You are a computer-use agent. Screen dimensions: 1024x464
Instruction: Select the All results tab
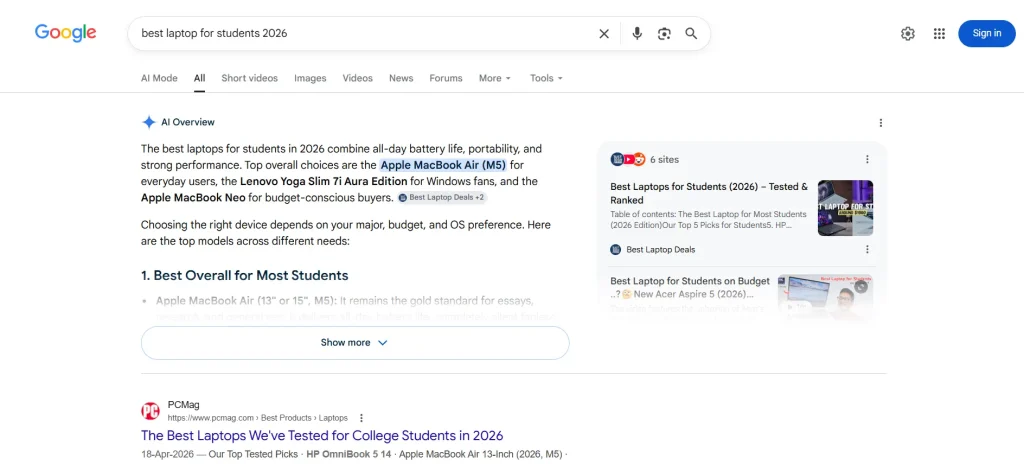pyautogui.click(x=199, y=78)
